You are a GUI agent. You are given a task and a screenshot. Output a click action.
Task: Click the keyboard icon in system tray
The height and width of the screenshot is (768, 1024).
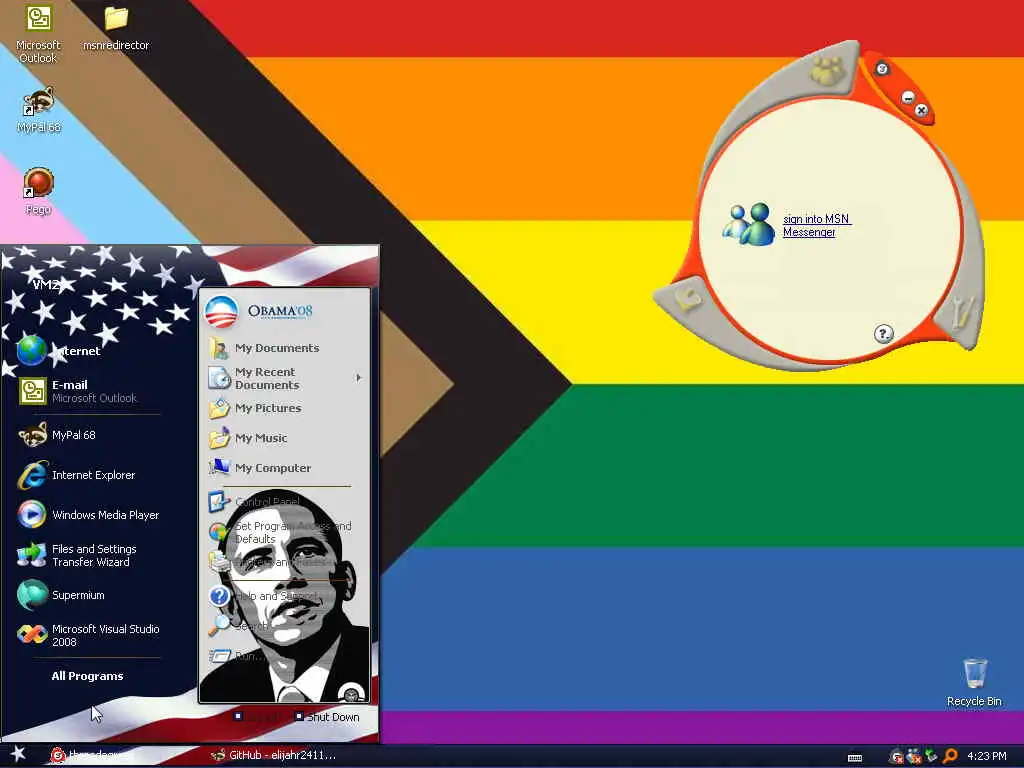854,758
